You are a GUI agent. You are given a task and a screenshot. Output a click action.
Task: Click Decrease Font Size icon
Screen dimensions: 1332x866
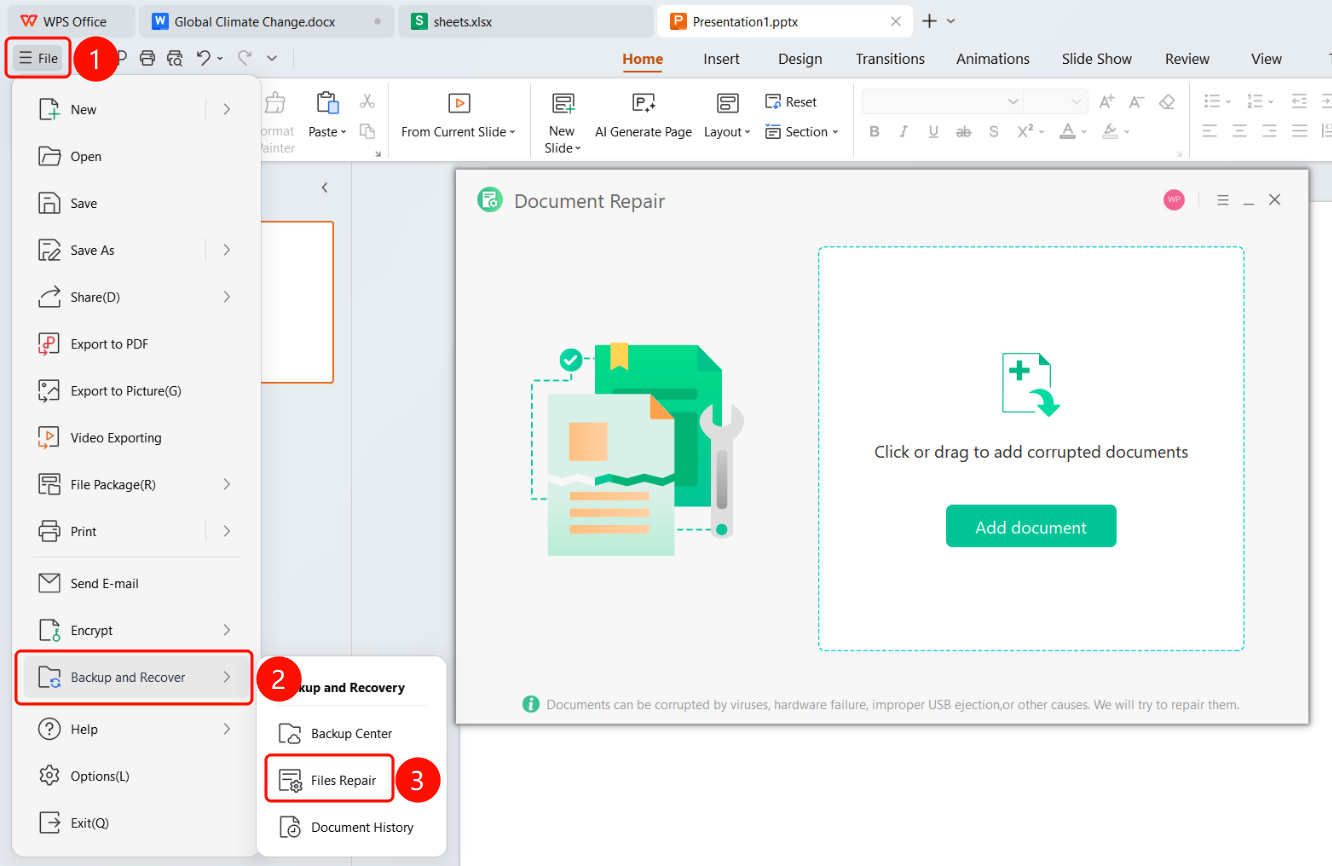tap(1136, 102)
